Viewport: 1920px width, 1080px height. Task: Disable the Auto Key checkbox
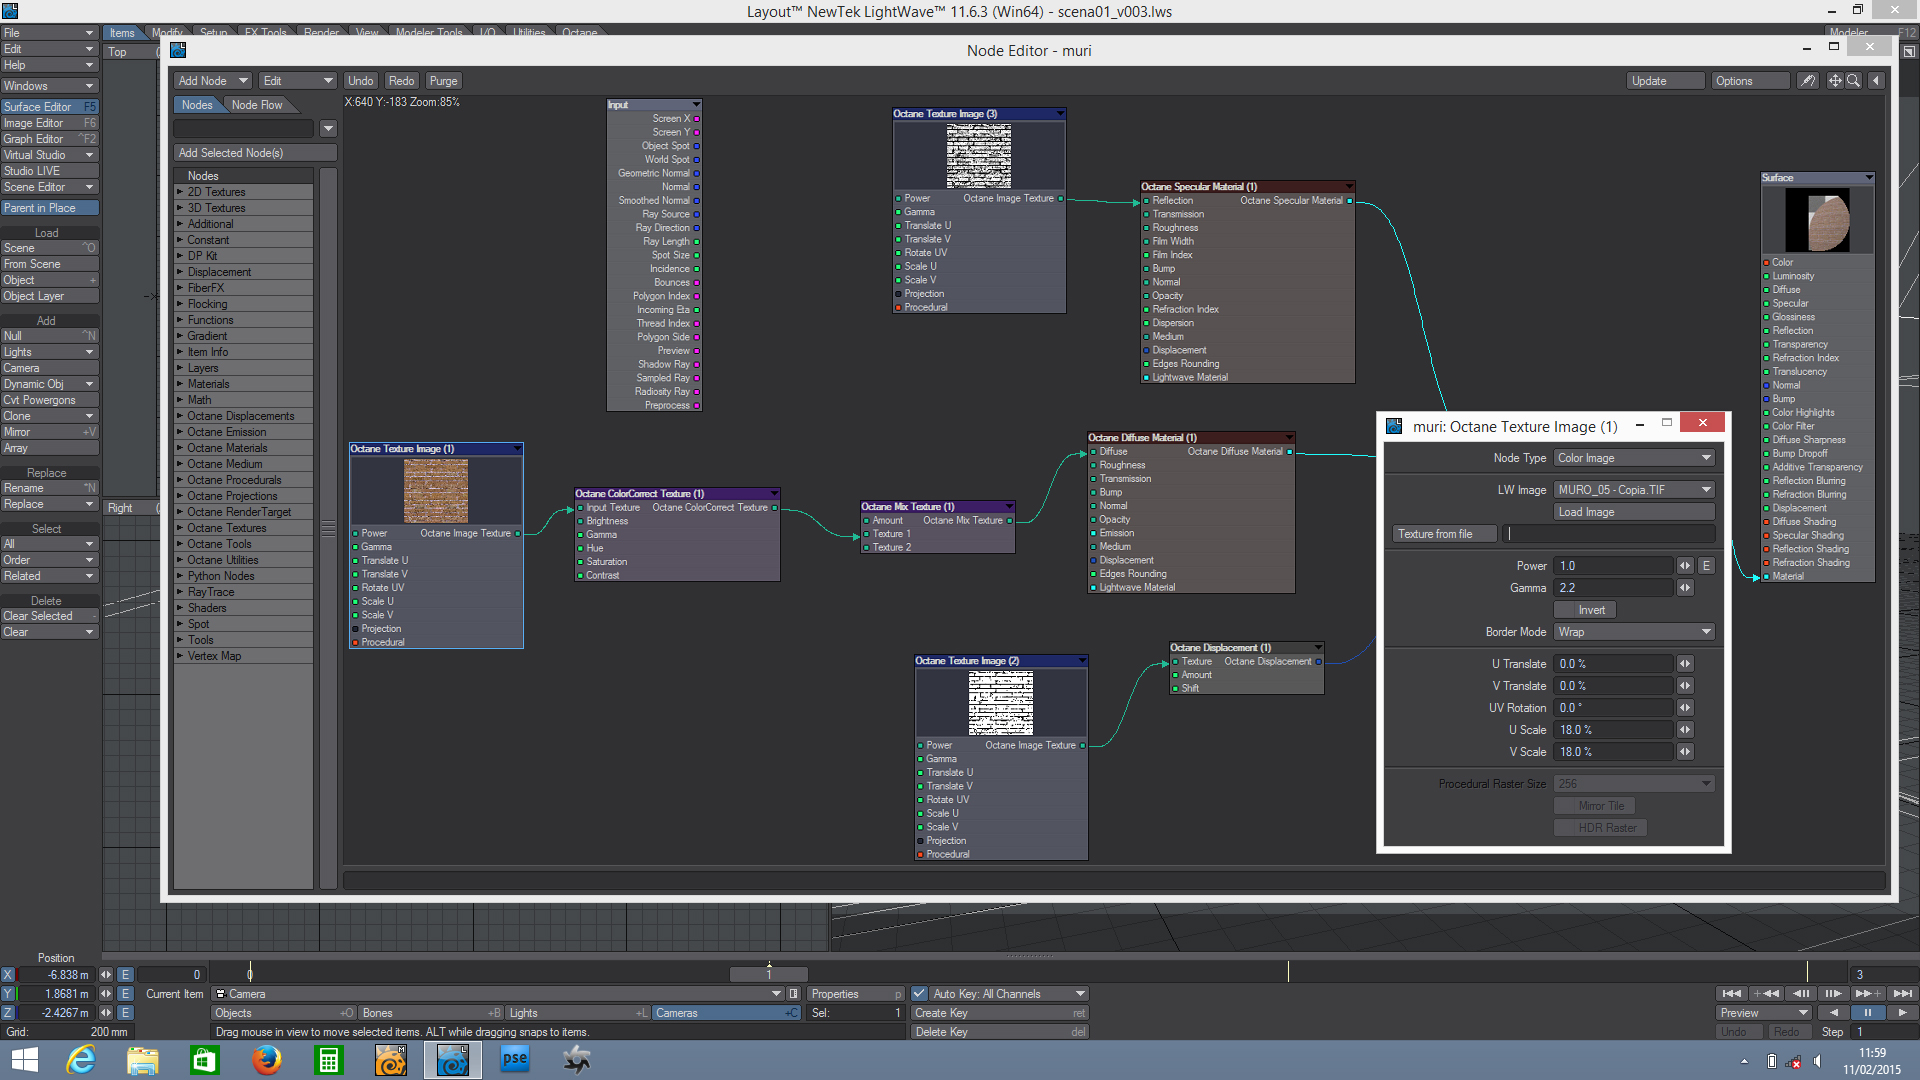pyautogui.click(x=919, y=994)
